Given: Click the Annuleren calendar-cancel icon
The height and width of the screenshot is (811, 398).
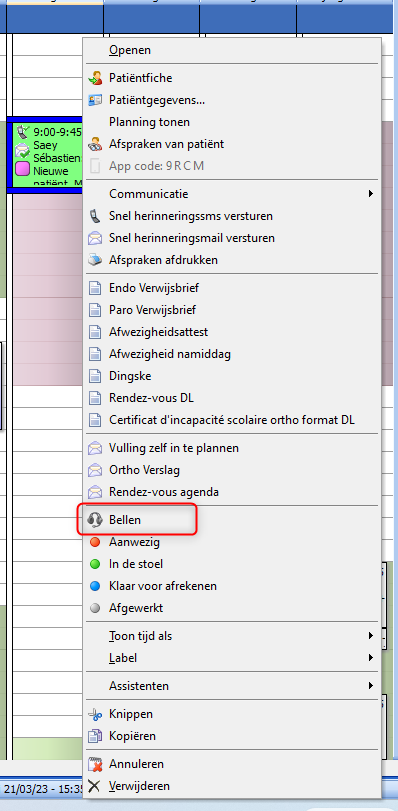Looking at the screenshot, I should pyautogui.click(x=95, y=764).
